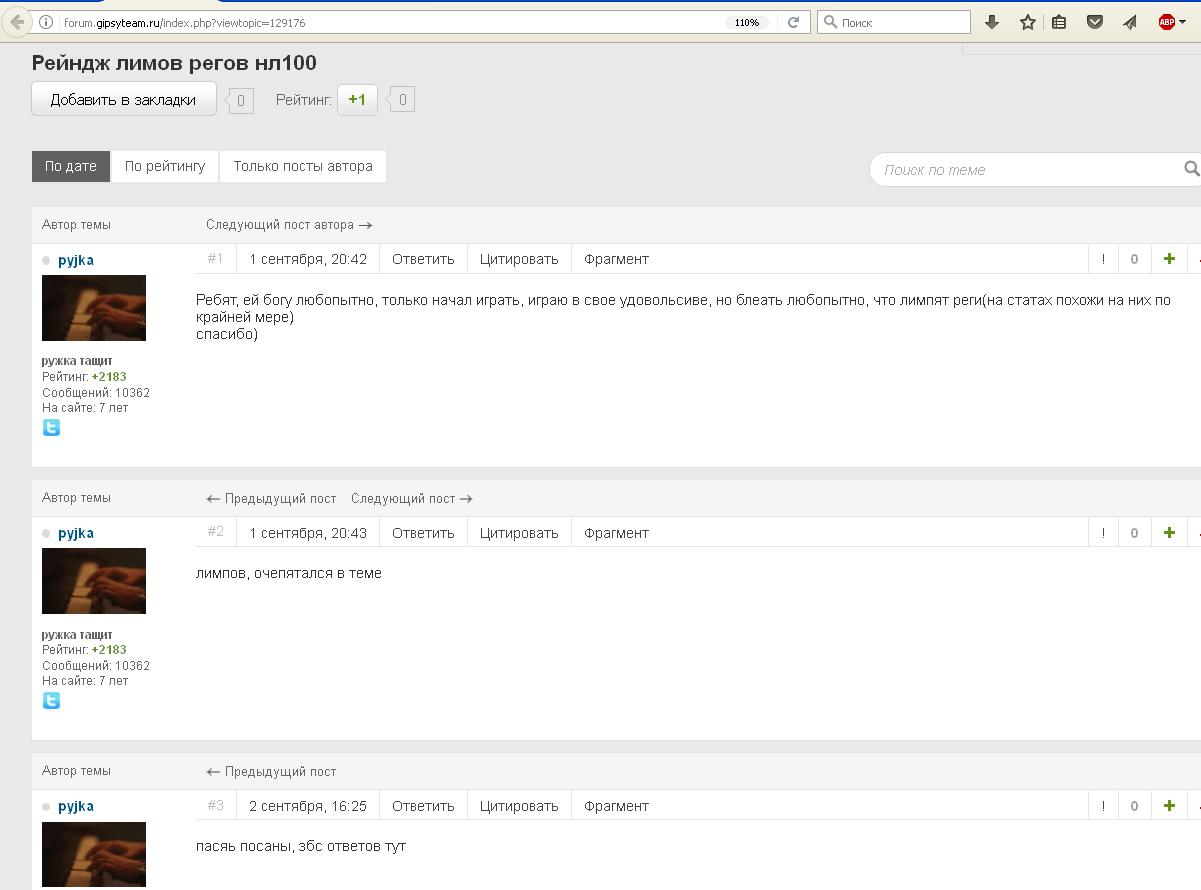The image size is (1201, 890).
Task: Click author rating +2183 in post #1
Action: pos(109,377)
